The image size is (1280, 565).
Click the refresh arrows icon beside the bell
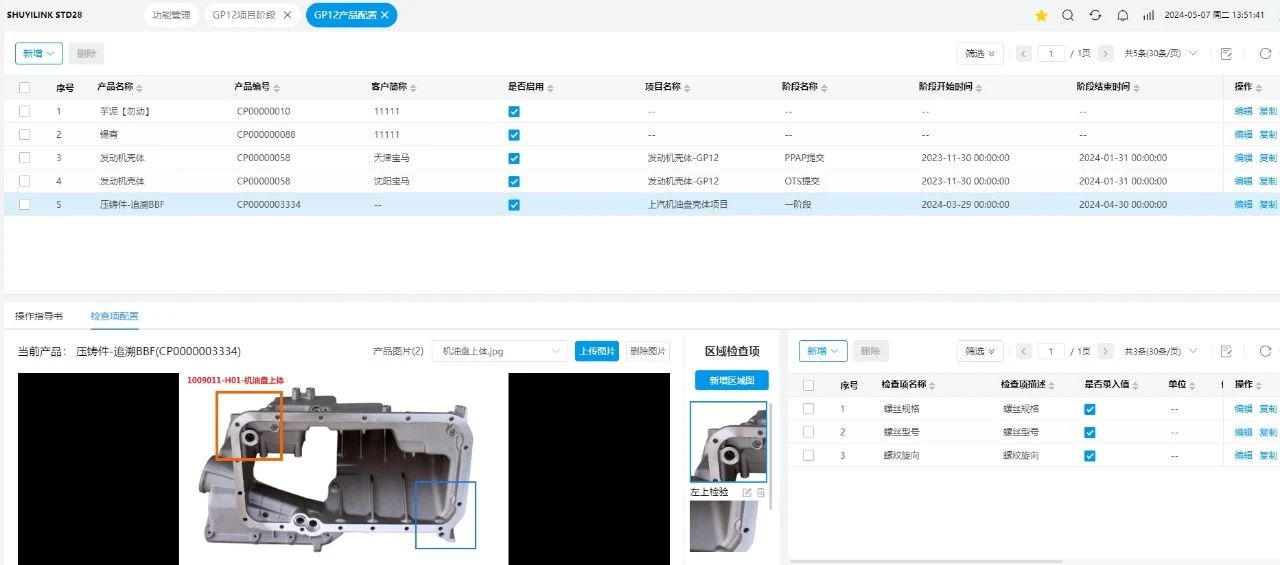tap(1095, 15)
